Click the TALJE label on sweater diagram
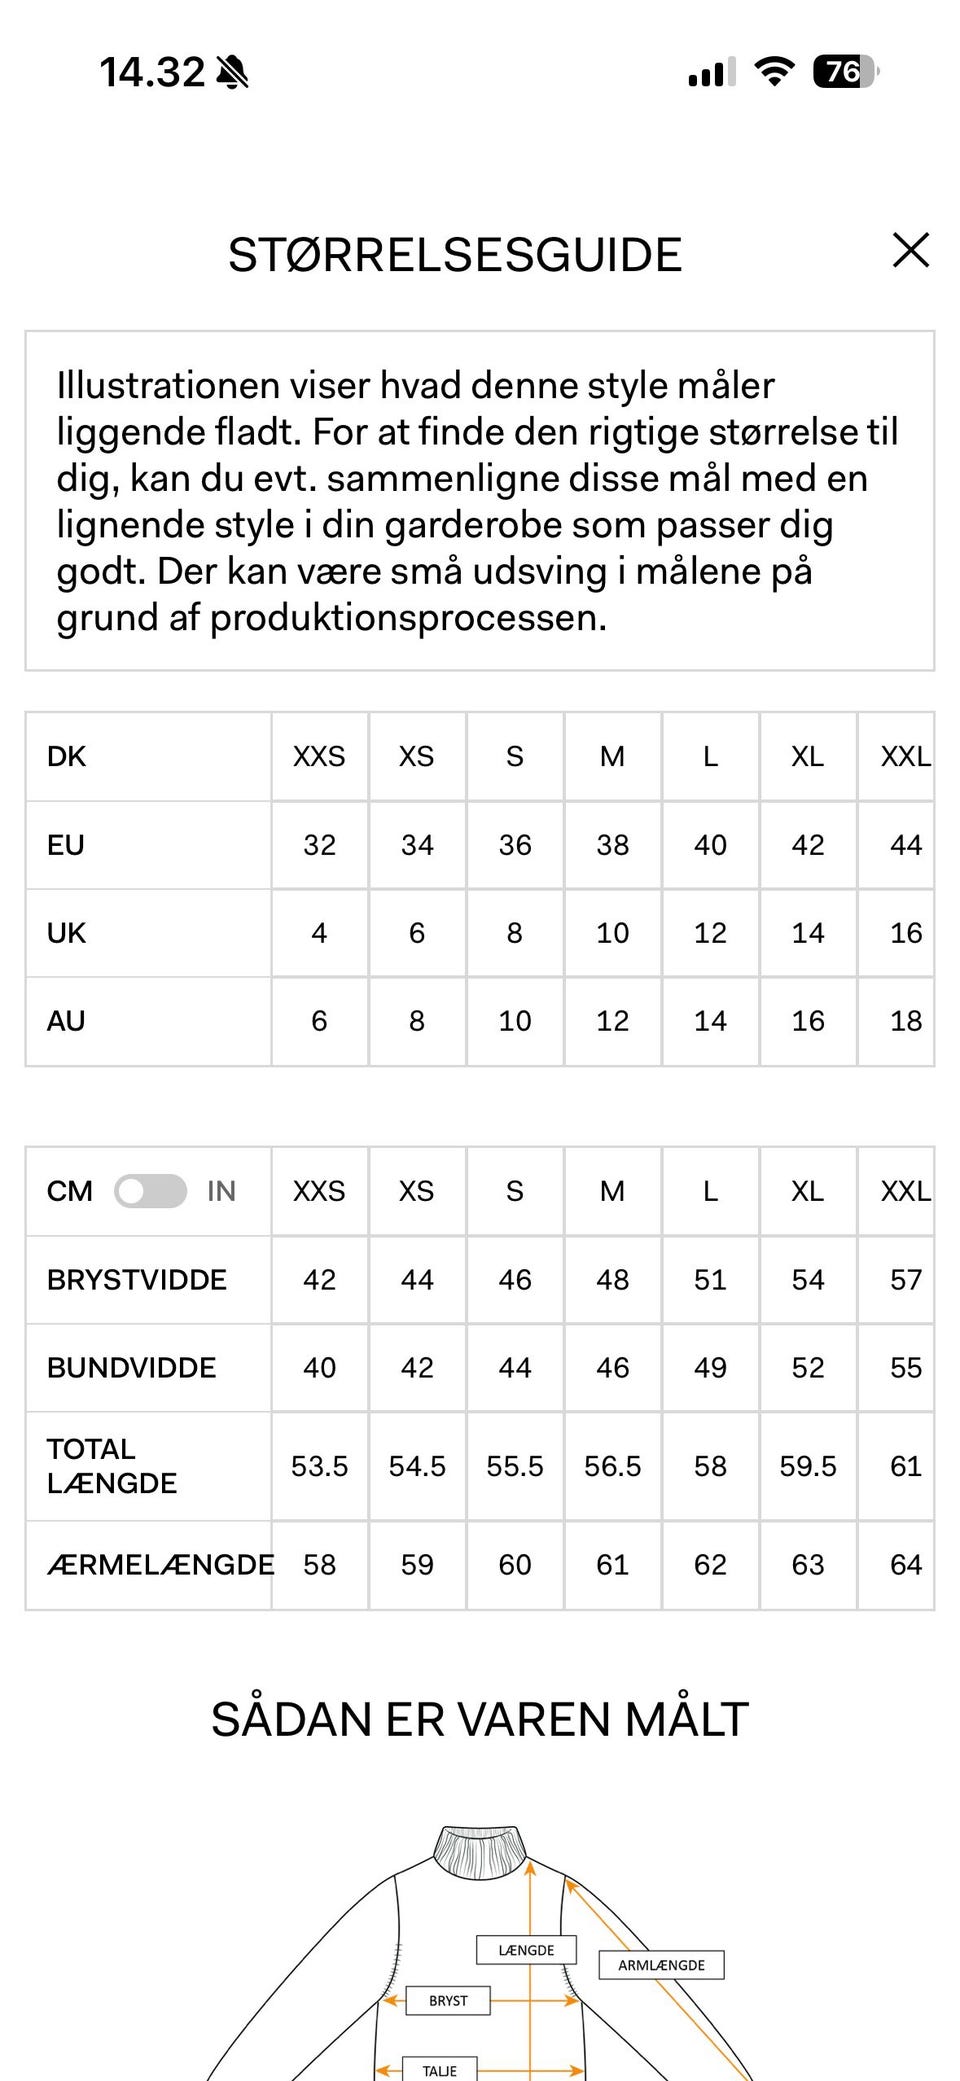The height and width of the screenshot is (2081, 960). tap(440, 2070)
